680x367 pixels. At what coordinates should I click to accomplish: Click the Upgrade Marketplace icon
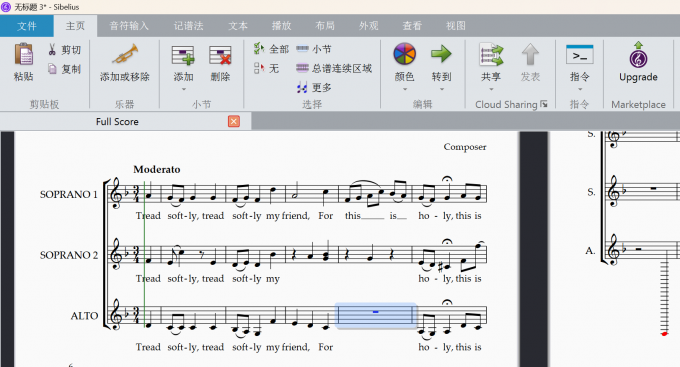coord(638,55)
